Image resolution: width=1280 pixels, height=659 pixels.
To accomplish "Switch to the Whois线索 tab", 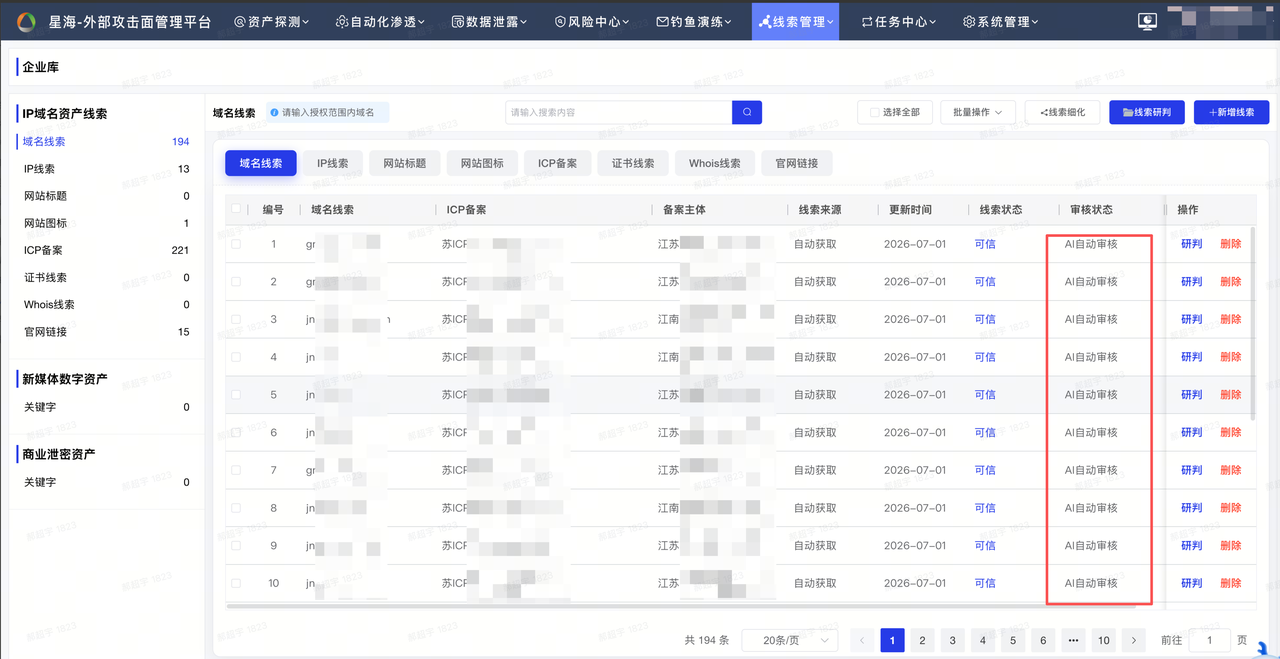I will click(x=715, y=163).
